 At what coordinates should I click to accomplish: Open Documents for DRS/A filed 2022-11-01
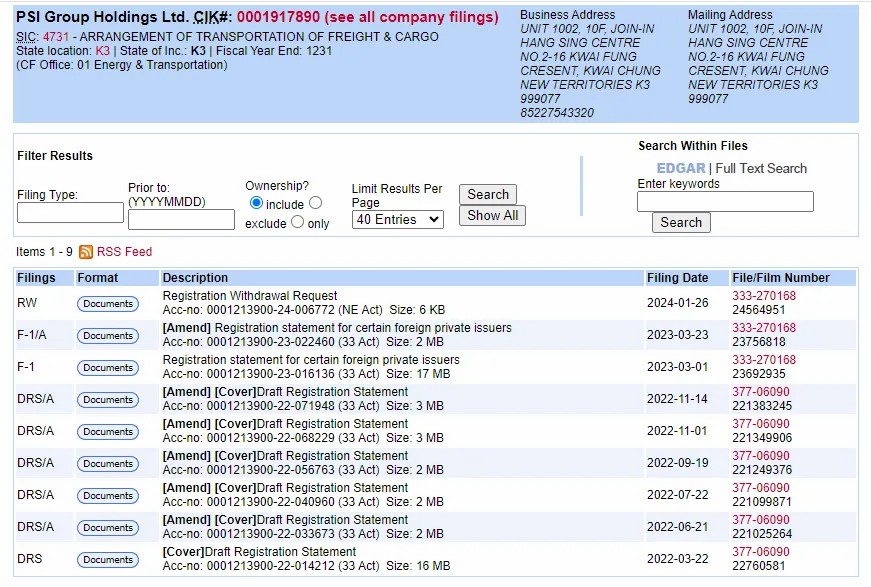108,432
